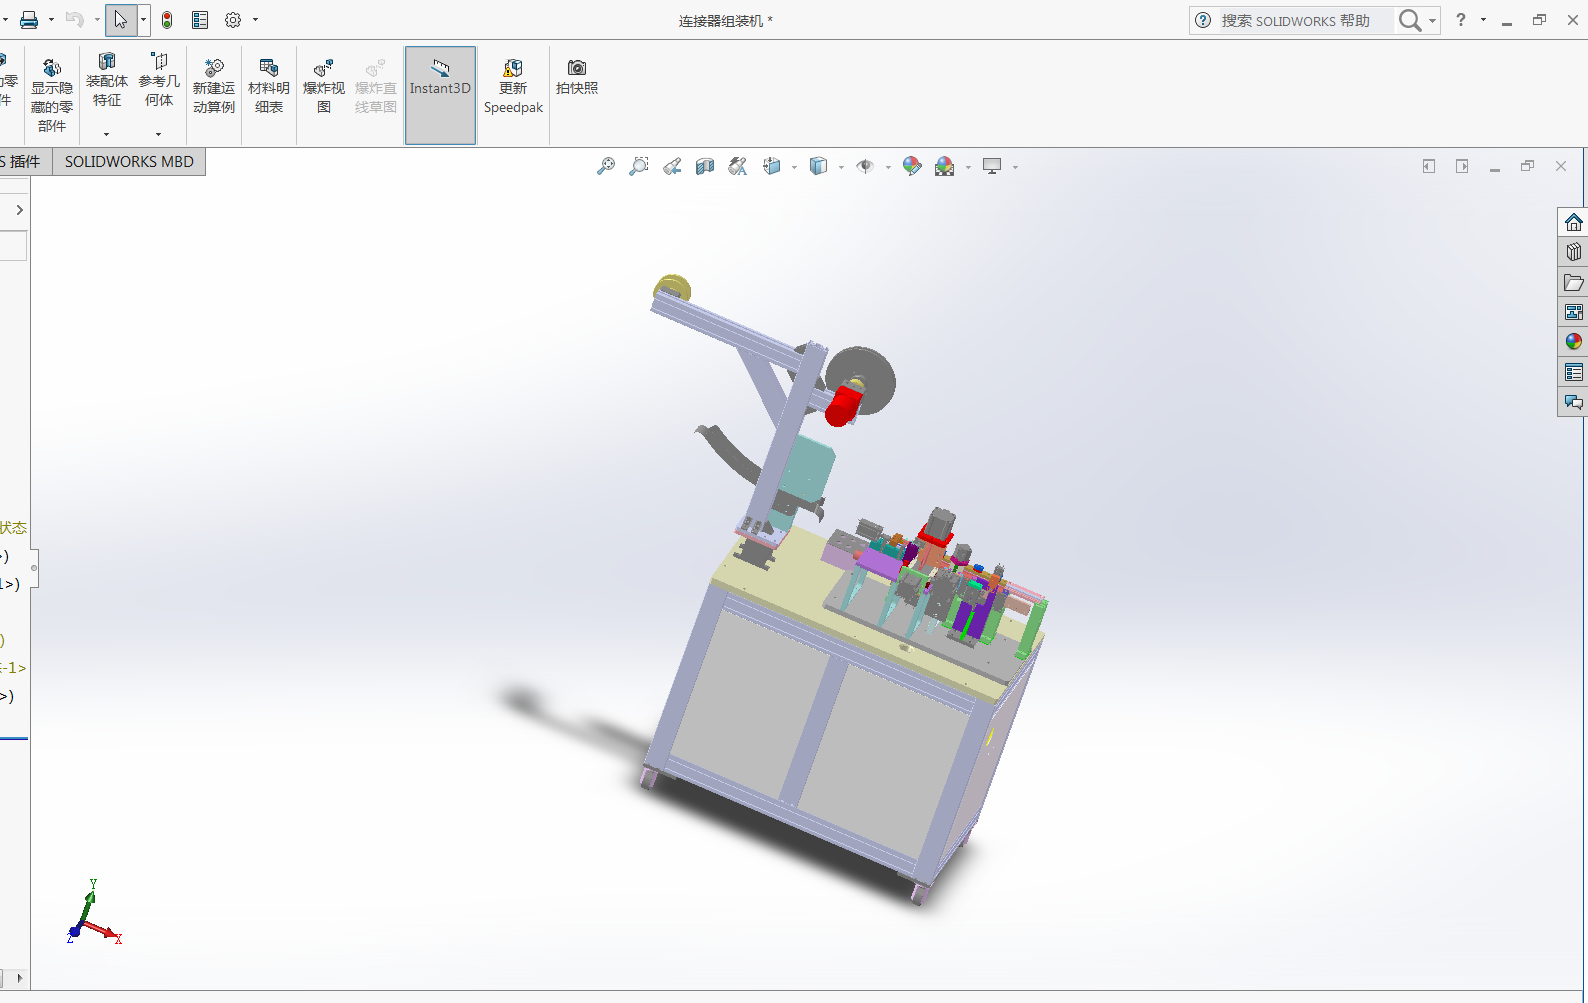The height and width of the screenshot is (1003, 1588).
Task: Click the Previous View icon
Action: 672,167
